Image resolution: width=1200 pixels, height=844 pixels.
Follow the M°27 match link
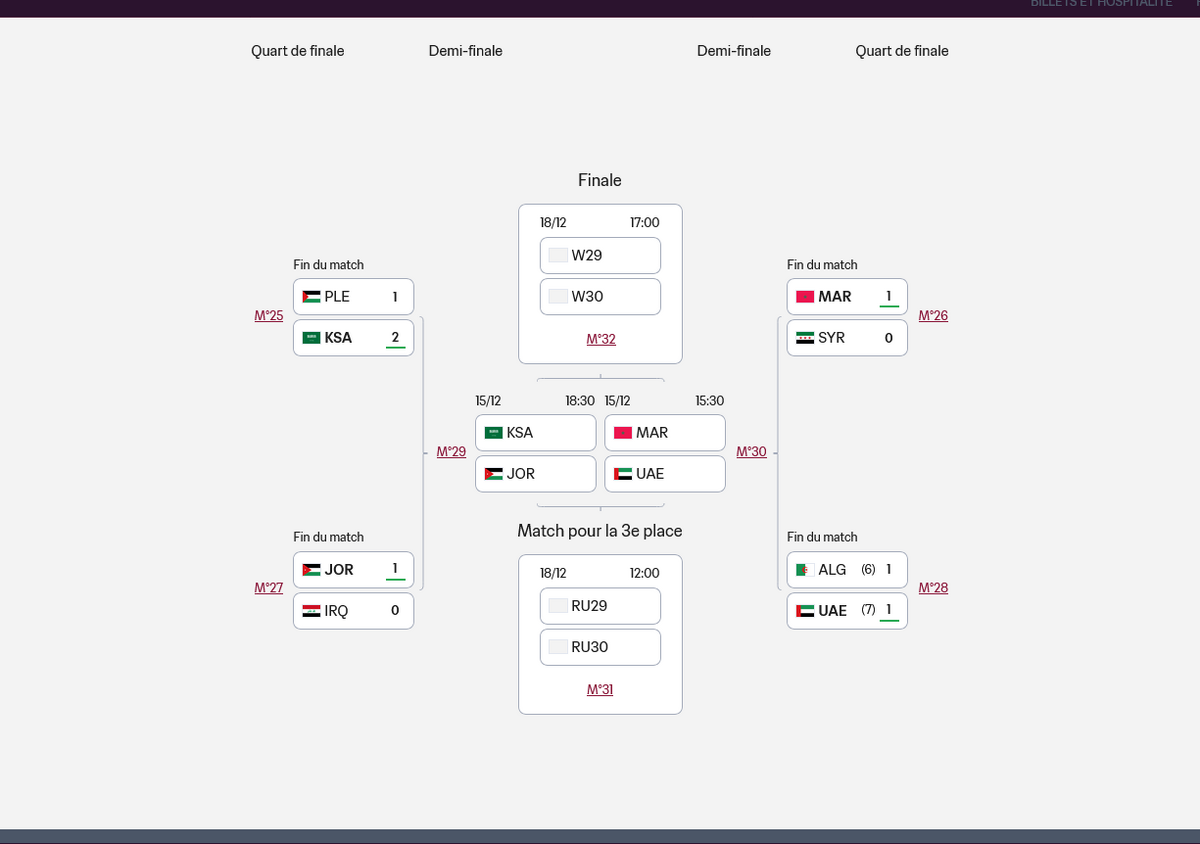coord(269,588)
